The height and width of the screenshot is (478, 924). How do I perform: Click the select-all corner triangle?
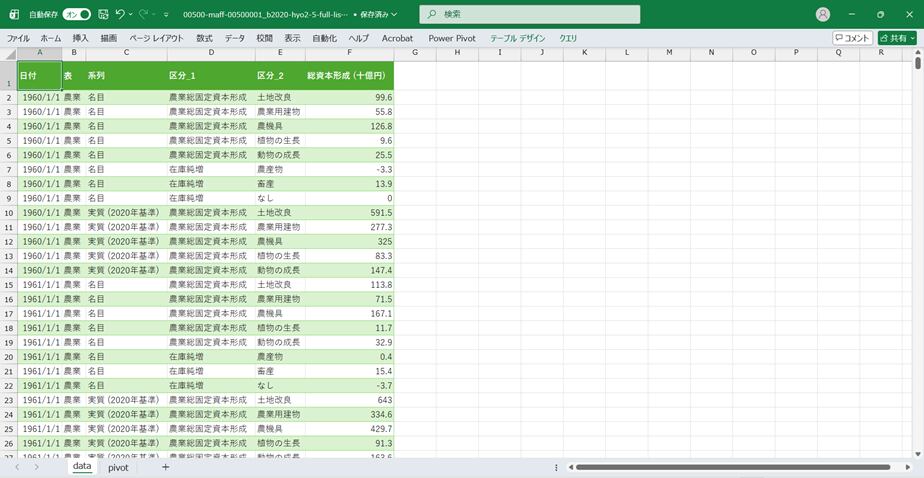point(9,52)
